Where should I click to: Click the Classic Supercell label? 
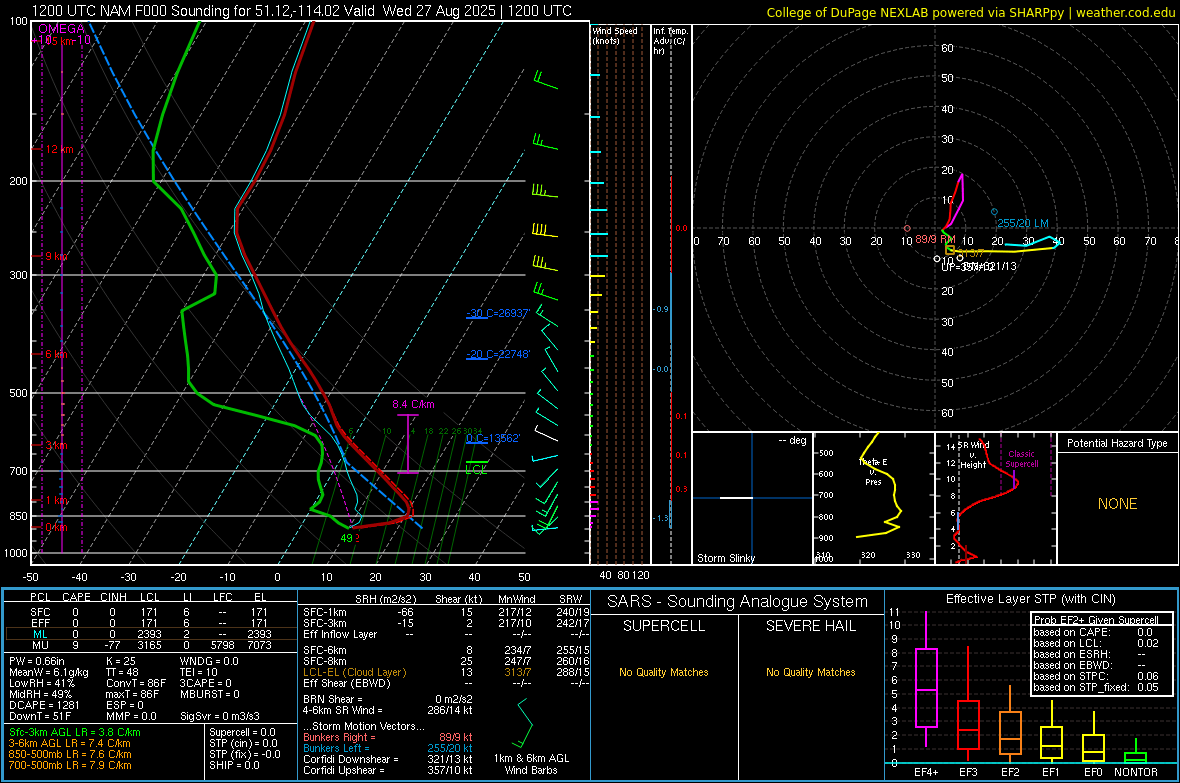pyautogui.click(x=1022, y=459)
